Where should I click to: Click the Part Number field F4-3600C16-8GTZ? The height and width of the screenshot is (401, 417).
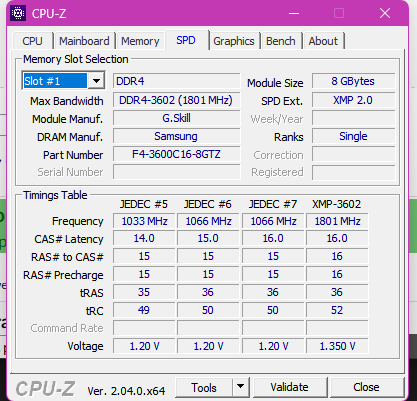click(176, 154)
